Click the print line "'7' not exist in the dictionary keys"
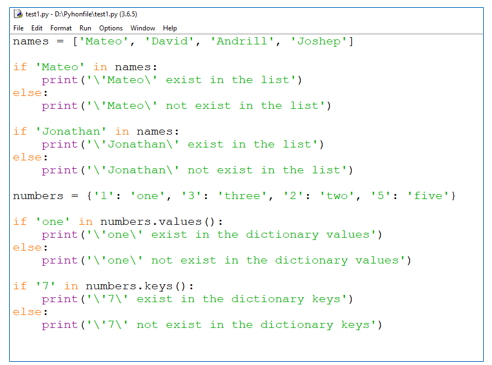The width and height of the screenshot is (492, 365). point(212,325)
